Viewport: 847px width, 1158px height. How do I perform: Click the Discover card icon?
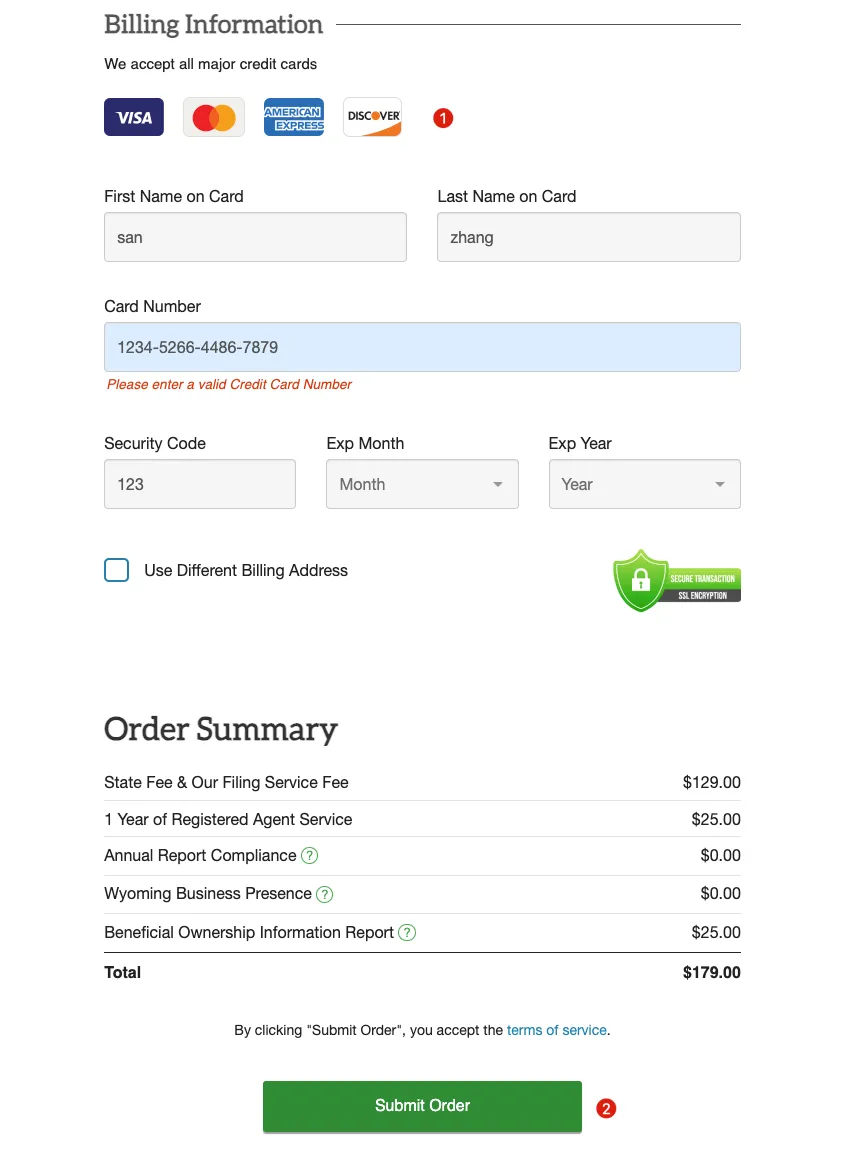[x=373, y=117]
